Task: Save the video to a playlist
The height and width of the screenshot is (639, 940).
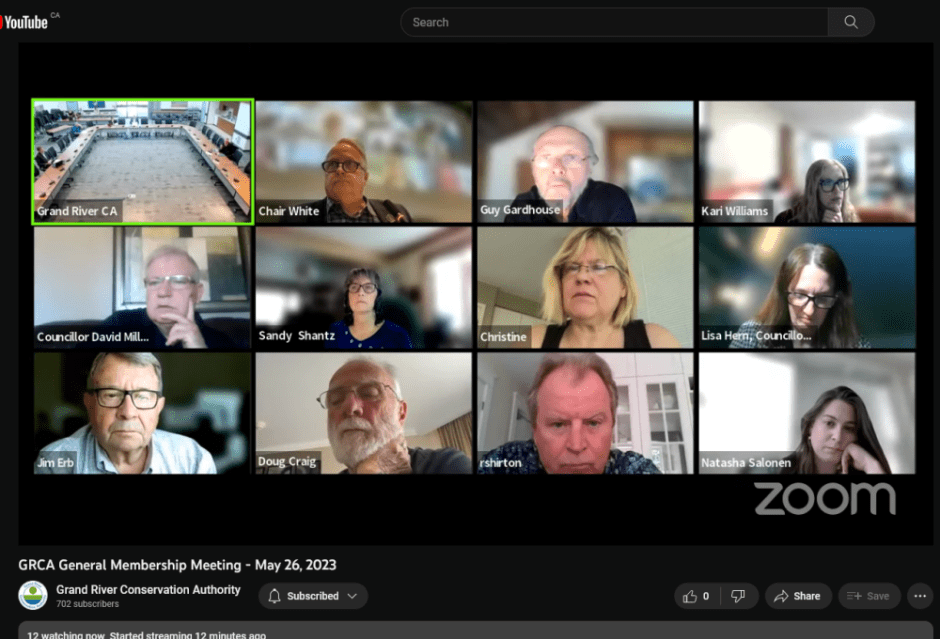Action: 868,596
